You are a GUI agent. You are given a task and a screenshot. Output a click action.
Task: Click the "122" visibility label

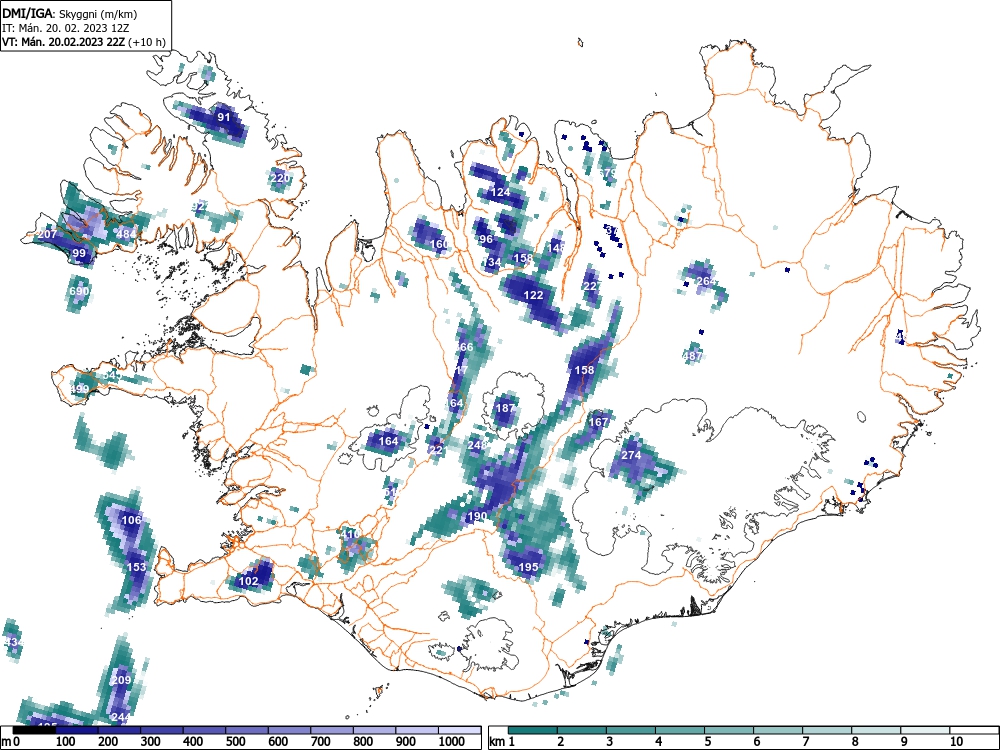(x=533, y=295)
